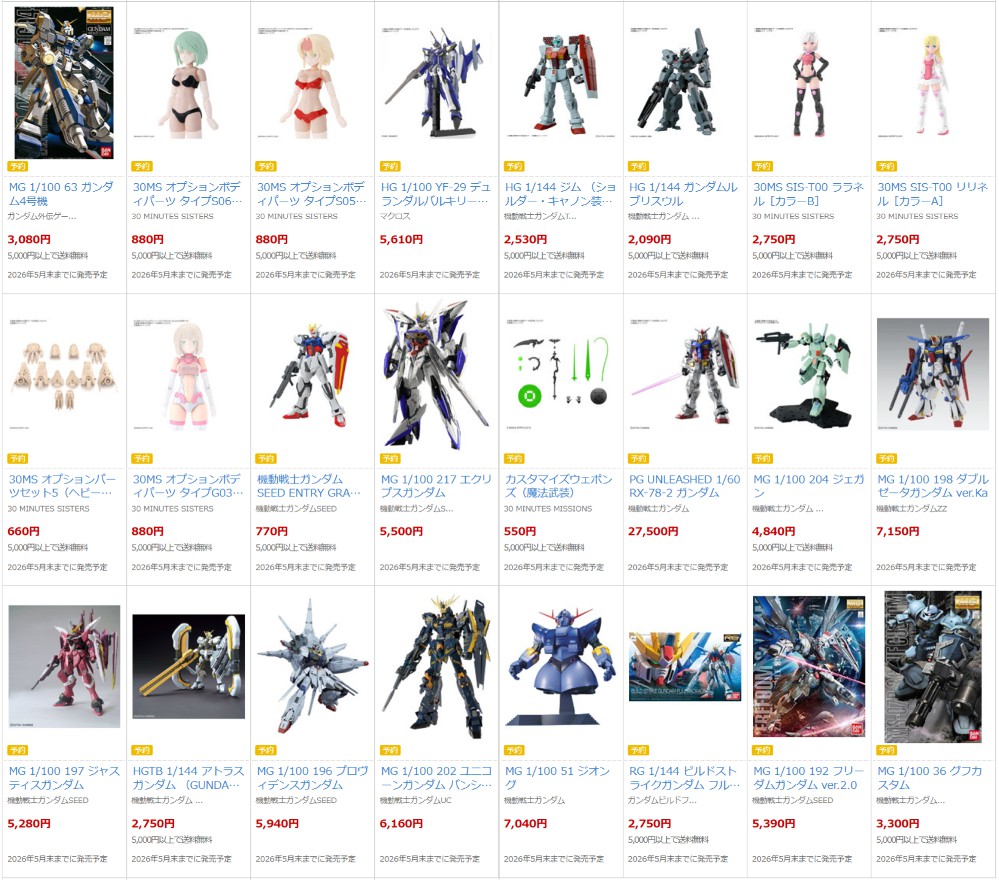Click the HGTB アトラスガンダム thumbnail

click(x=188, y=667)
